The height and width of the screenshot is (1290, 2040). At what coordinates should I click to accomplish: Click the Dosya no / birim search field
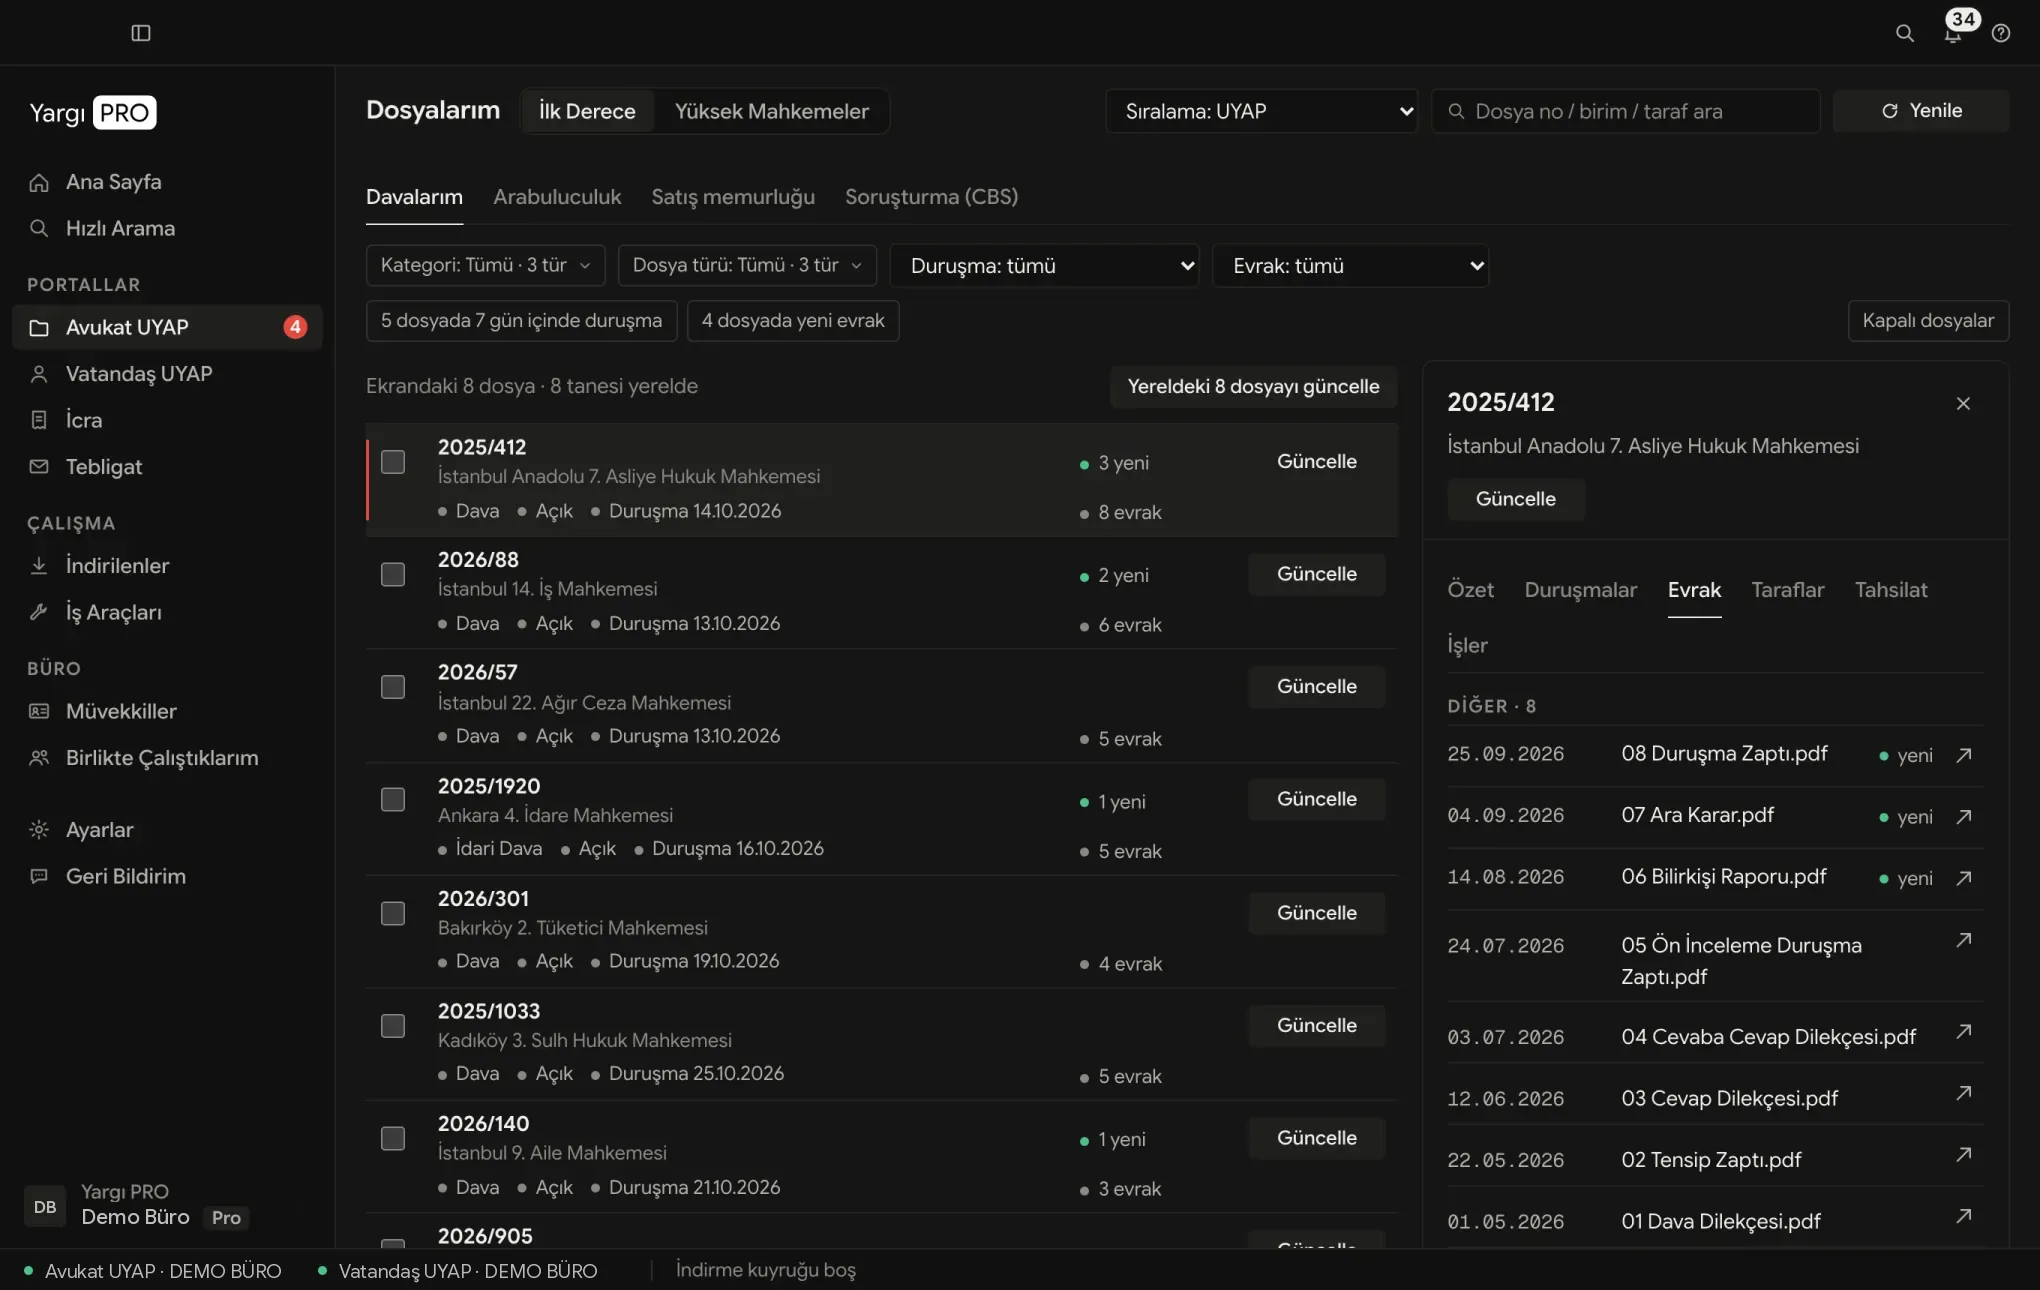(1626, 111)
